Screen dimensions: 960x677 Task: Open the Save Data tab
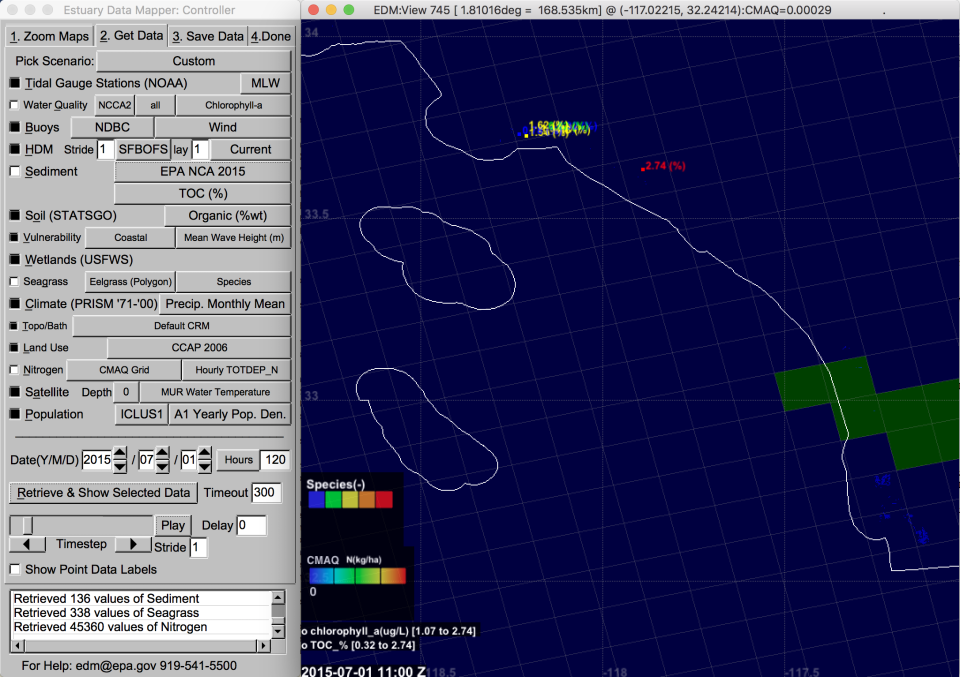click(208, 36)
